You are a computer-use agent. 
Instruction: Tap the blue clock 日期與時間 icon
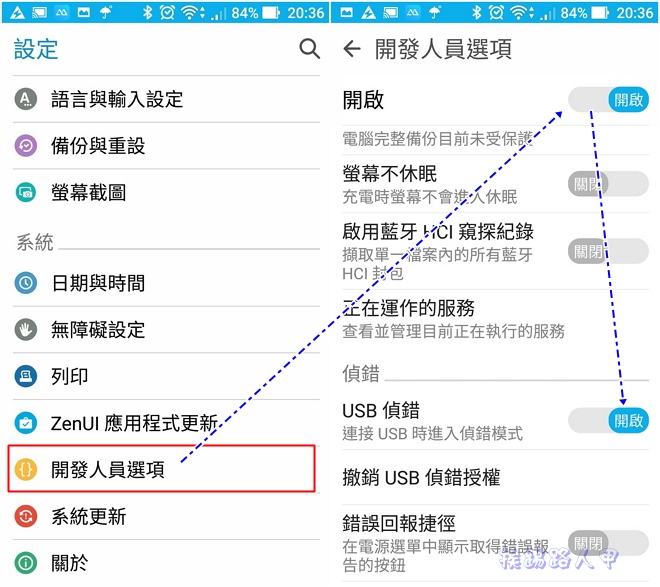coord(26,283)
